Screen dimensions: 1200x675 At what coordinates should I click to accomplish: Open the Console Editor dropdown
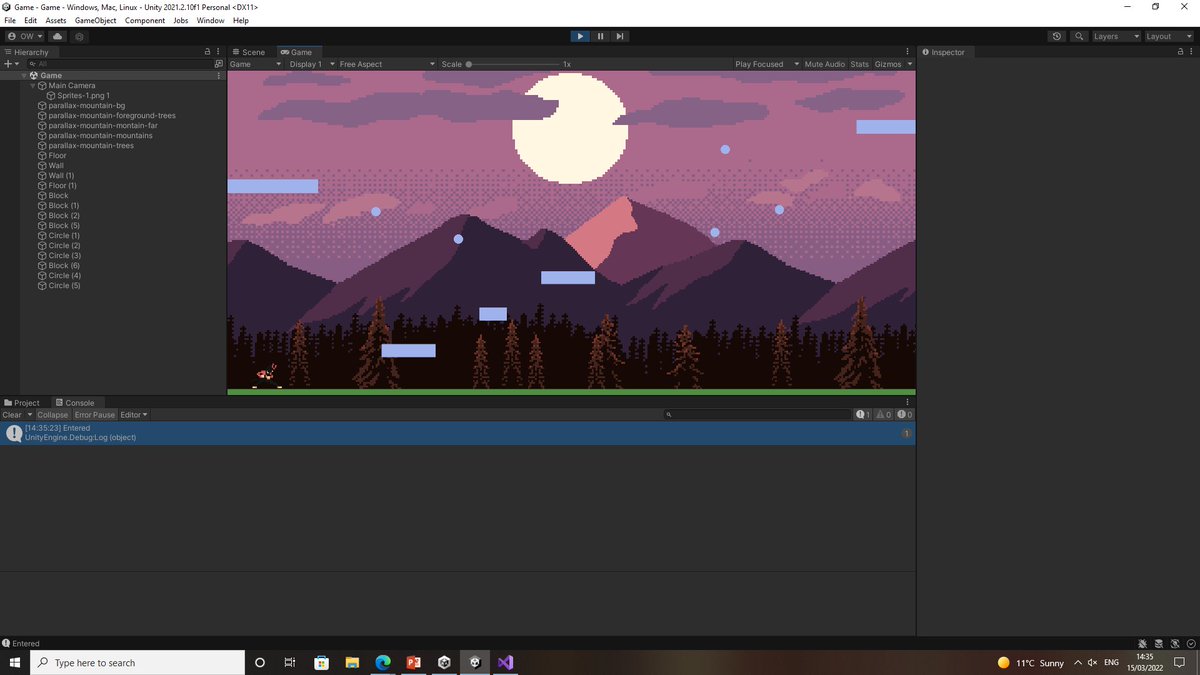tap(134, 415)
